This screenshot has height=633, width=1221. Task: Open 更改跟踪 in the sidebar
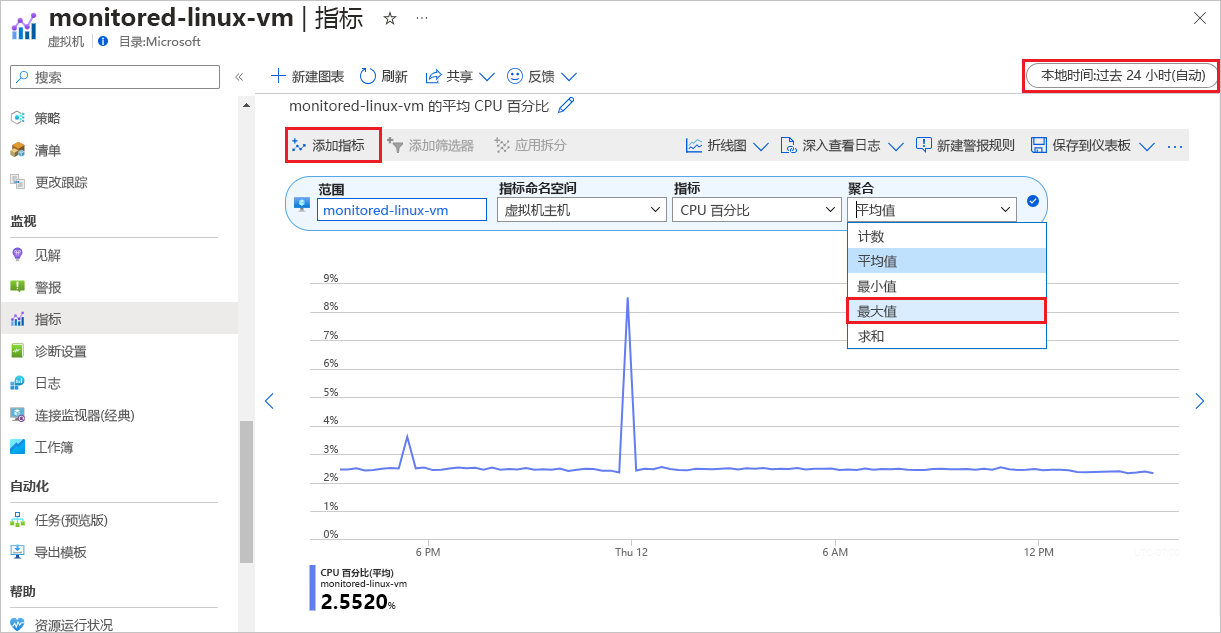pyautogui.click(x=119, y=182)
